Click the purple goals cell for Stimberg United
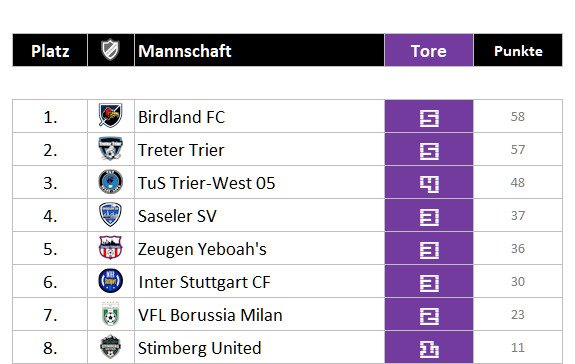Image resolution: width=575 pixels, height=364 pixels. (429, 348)
